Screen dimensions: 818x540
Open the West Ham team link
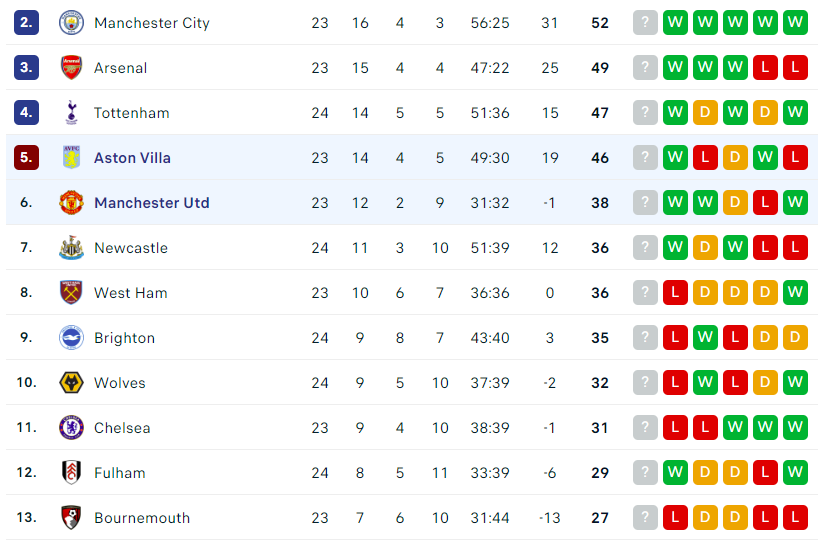[130, 293]
